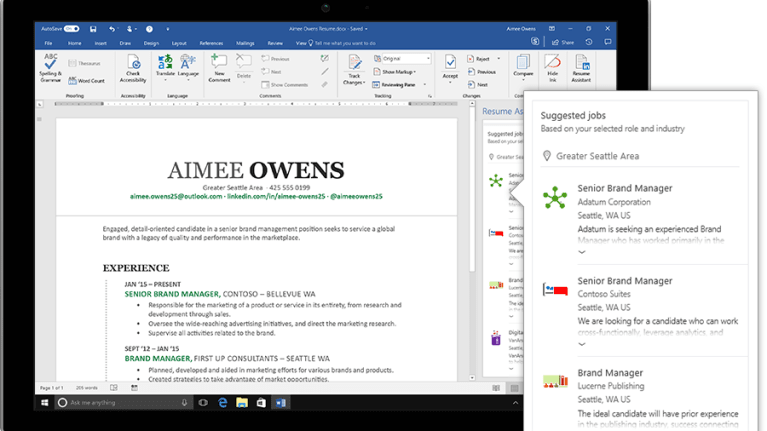Click Hide Ink

pyautogui.click(x=552, y=68)
